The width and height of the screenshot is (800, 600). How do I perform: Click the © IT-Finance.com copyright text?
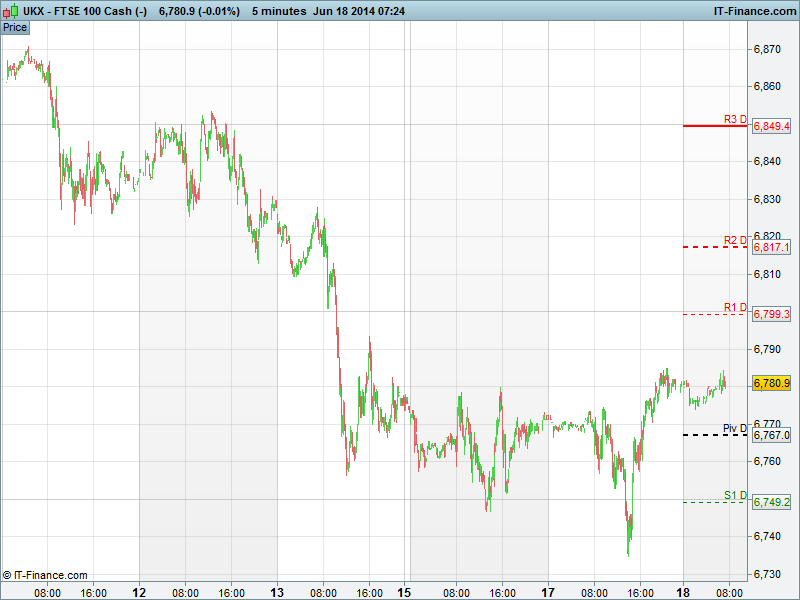pos(45,575)
